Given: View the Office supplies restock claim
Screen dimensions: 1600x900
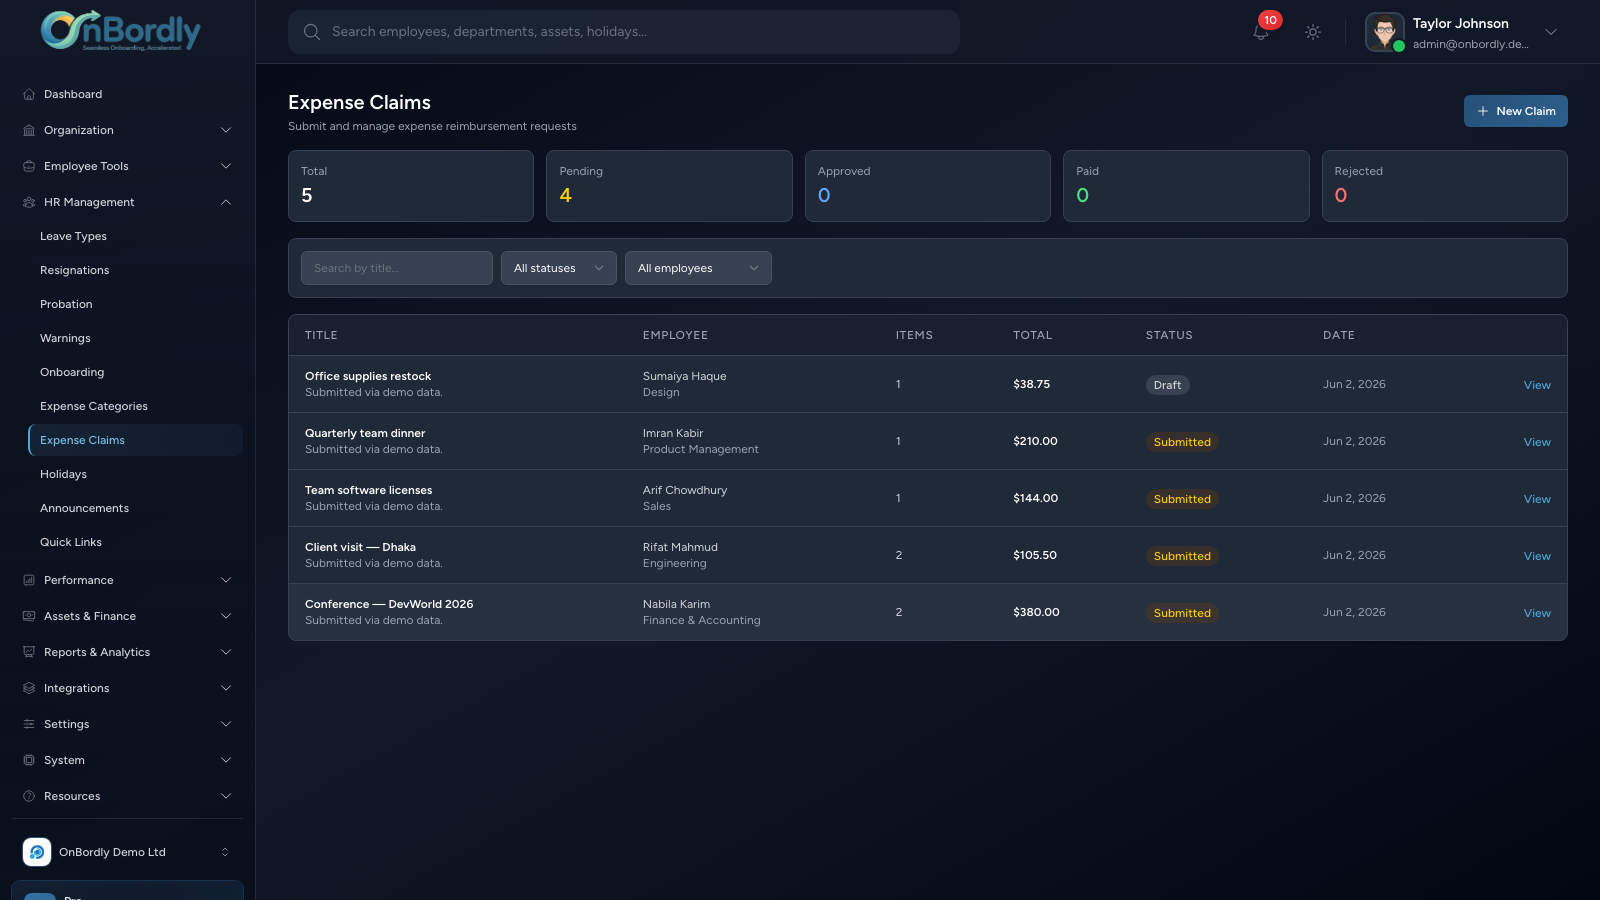Looking at the screenshot, I should click(x=1537, y=385).
